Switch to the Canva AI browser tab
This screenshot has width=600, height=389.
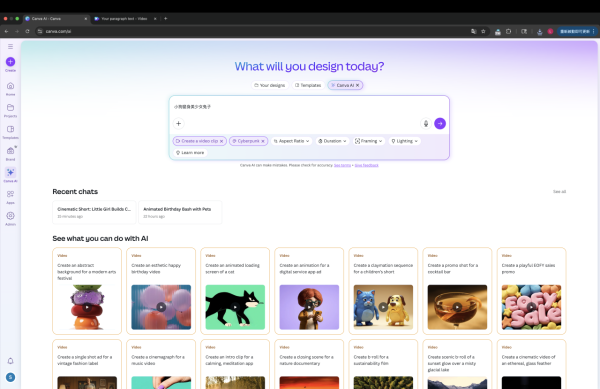coord(56,18)
